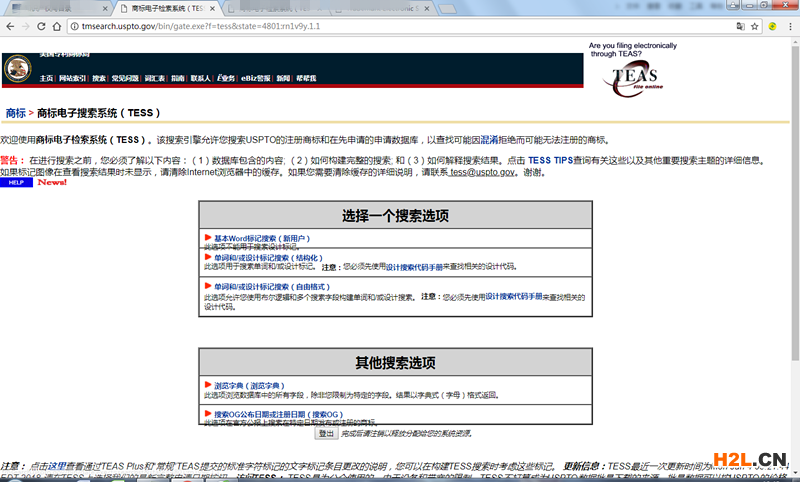The height and width of the screenshot is (482, 800).
Task: Open 设计搜索代码手册 link in free-form option
Action: click(514, 296)
